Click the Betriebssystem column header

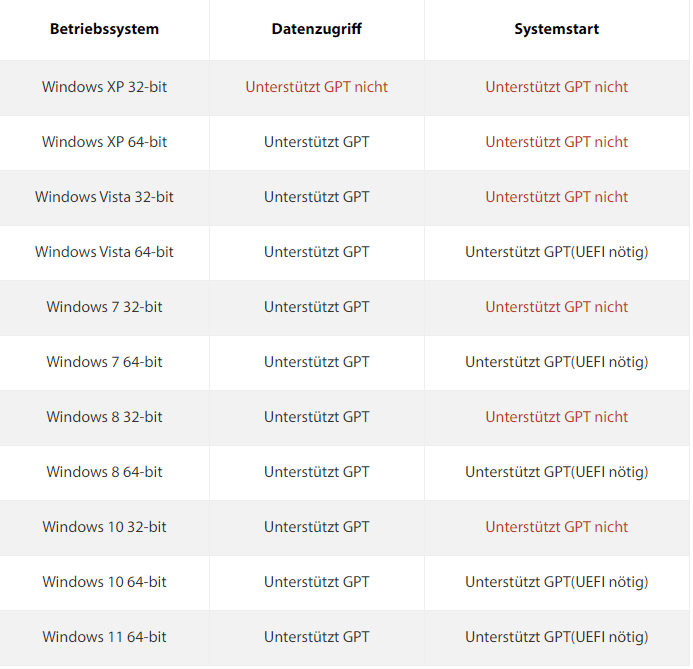pyautogui.click(x=104, y=29)
